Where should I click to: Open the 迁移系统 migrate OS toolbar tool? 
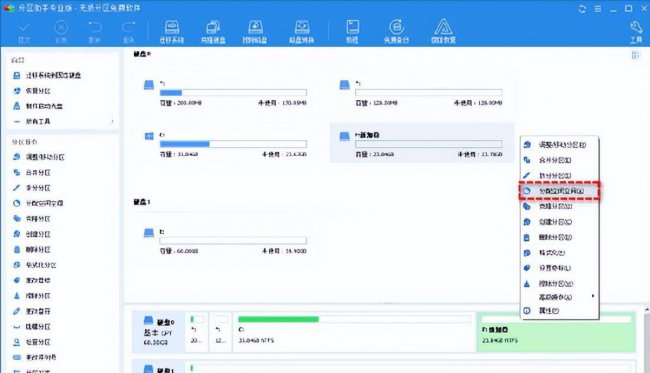[x=172, y=32]
